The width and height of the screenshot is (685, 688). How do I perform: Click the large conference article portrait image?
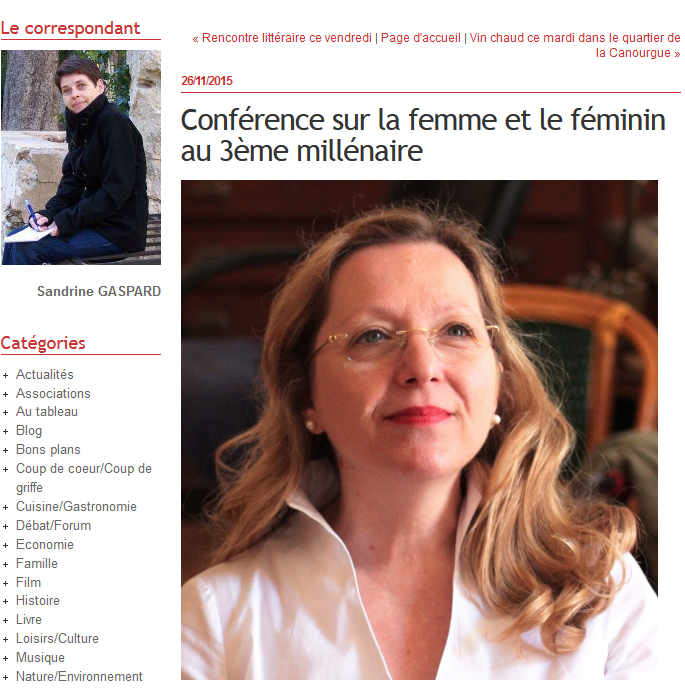point(419,430)
